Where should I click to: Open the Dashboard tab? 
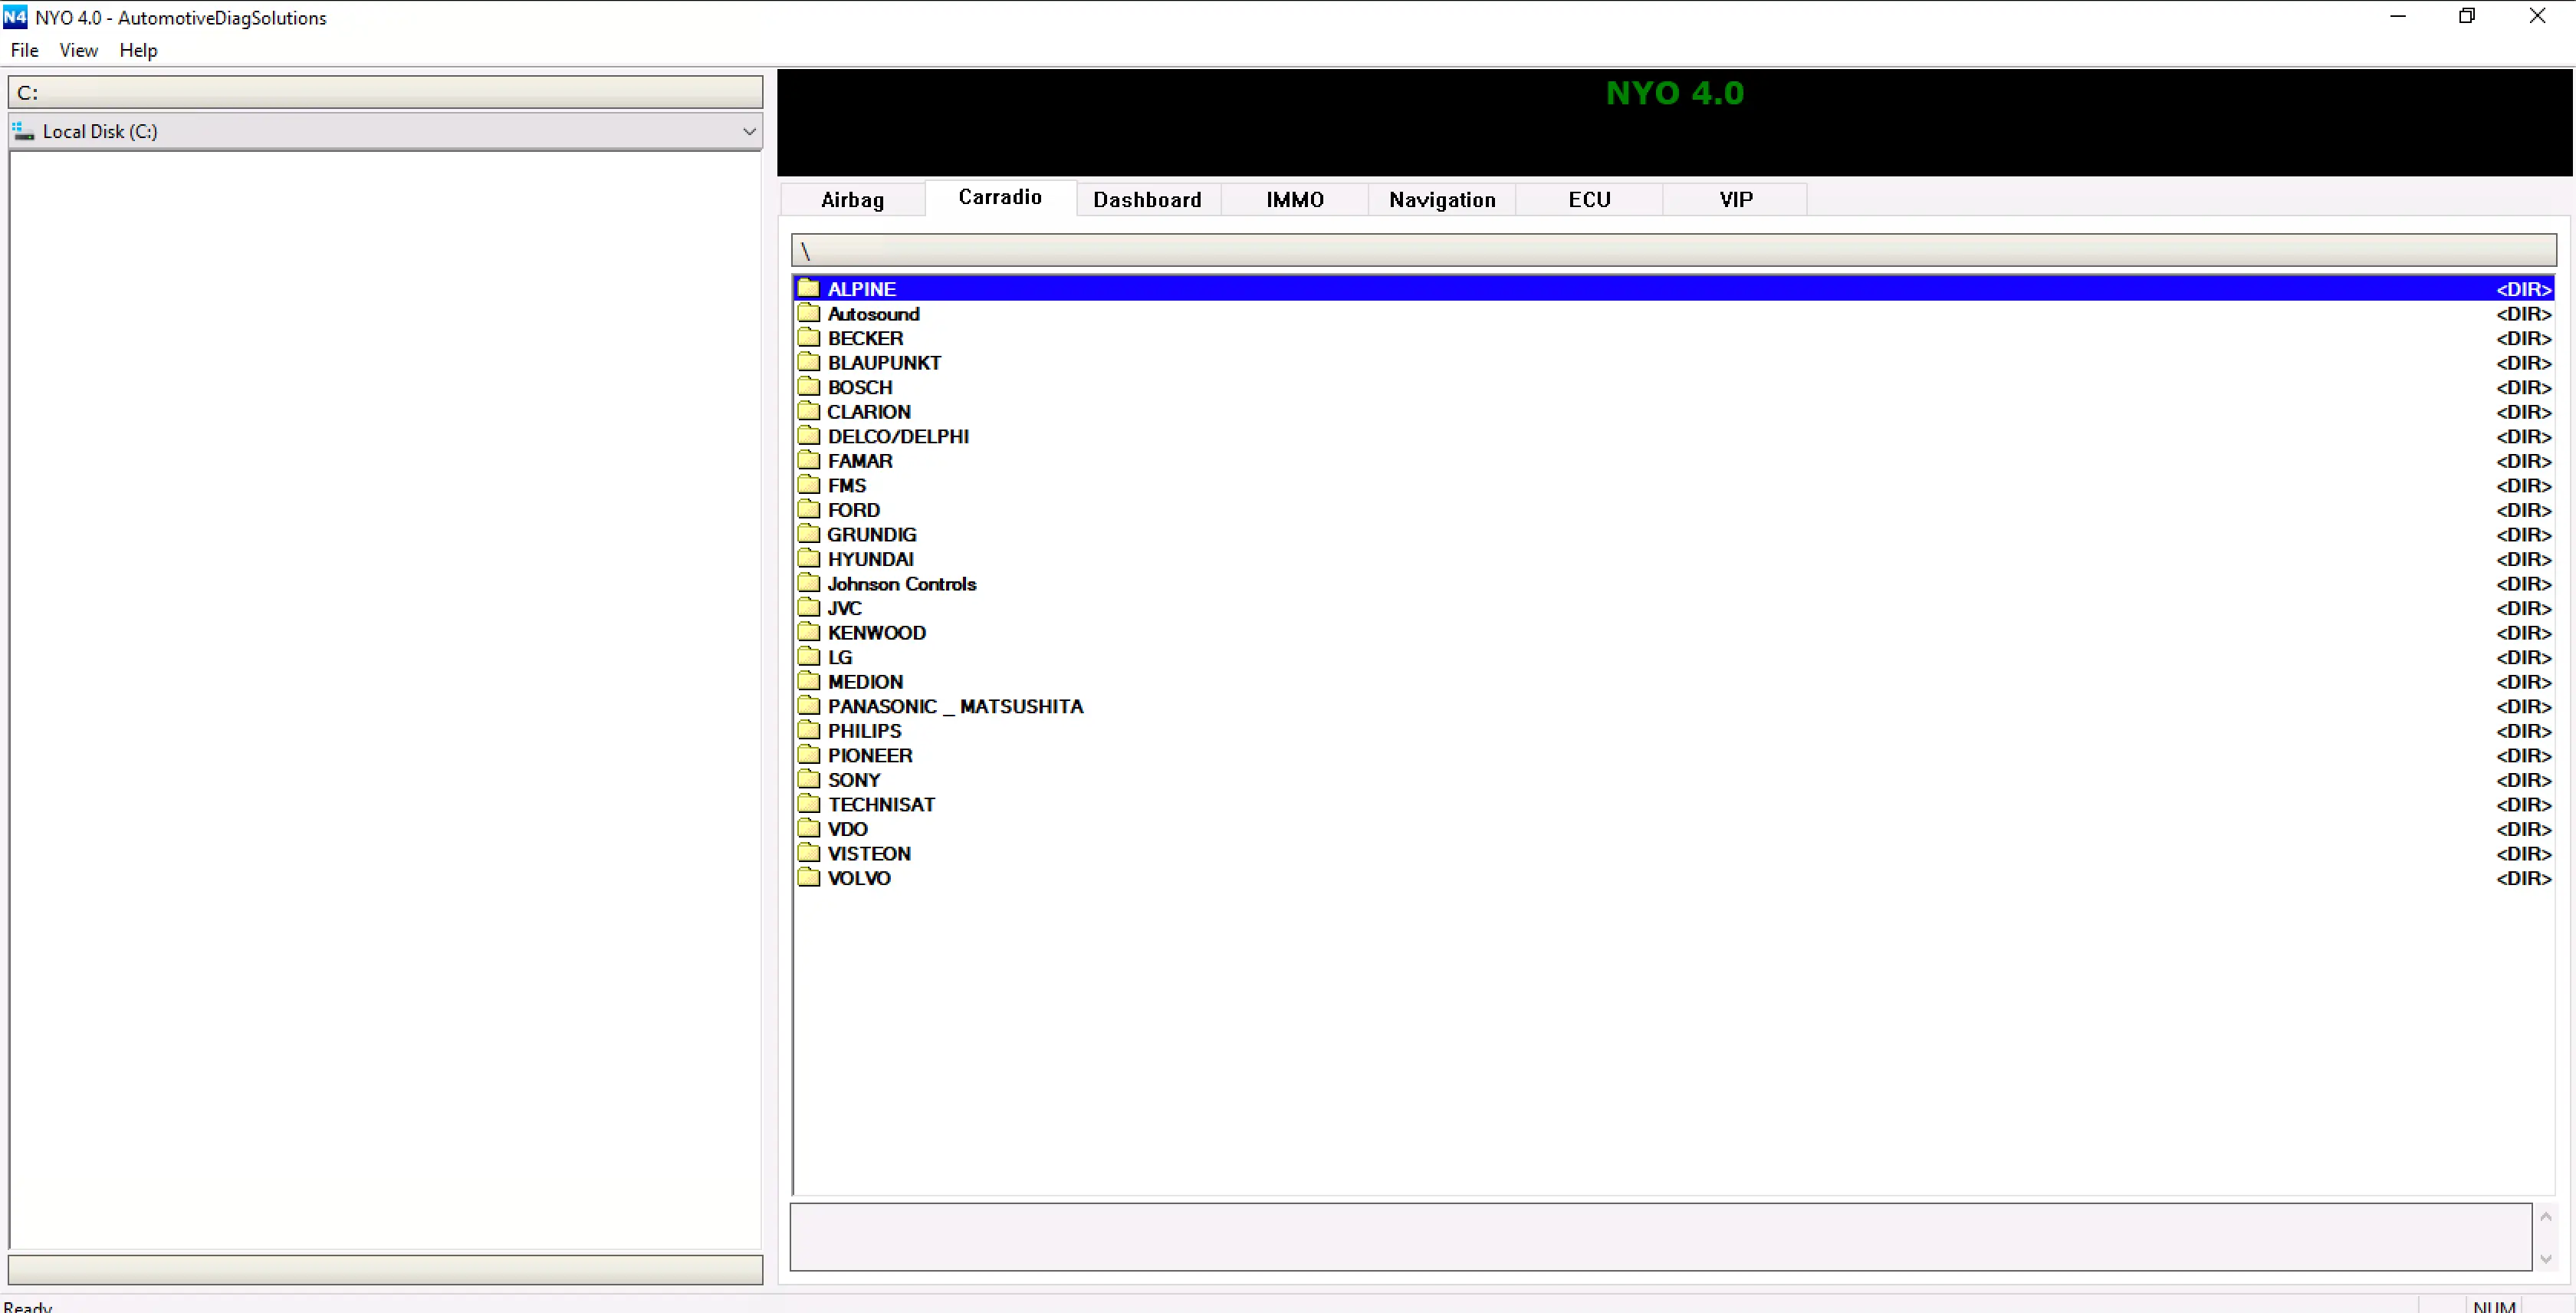(x=1147, y=200)
